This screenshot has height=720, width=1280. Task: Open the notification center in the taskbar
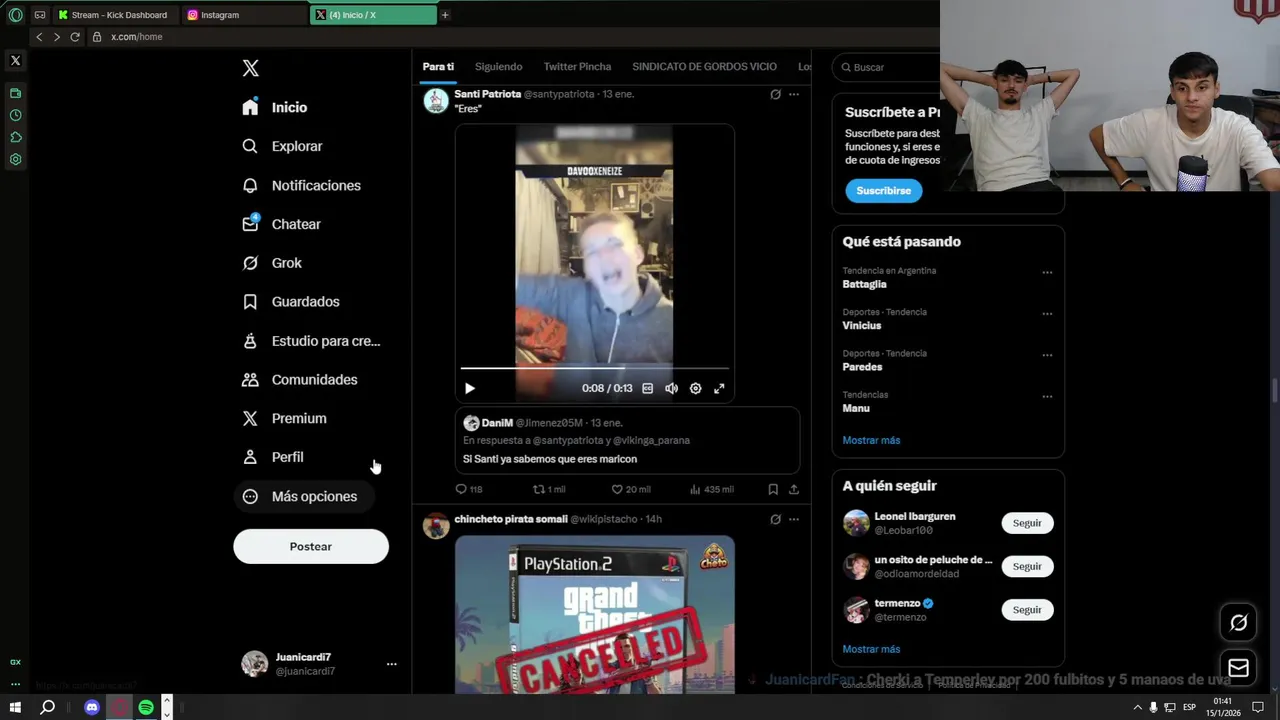point(1258,707)
